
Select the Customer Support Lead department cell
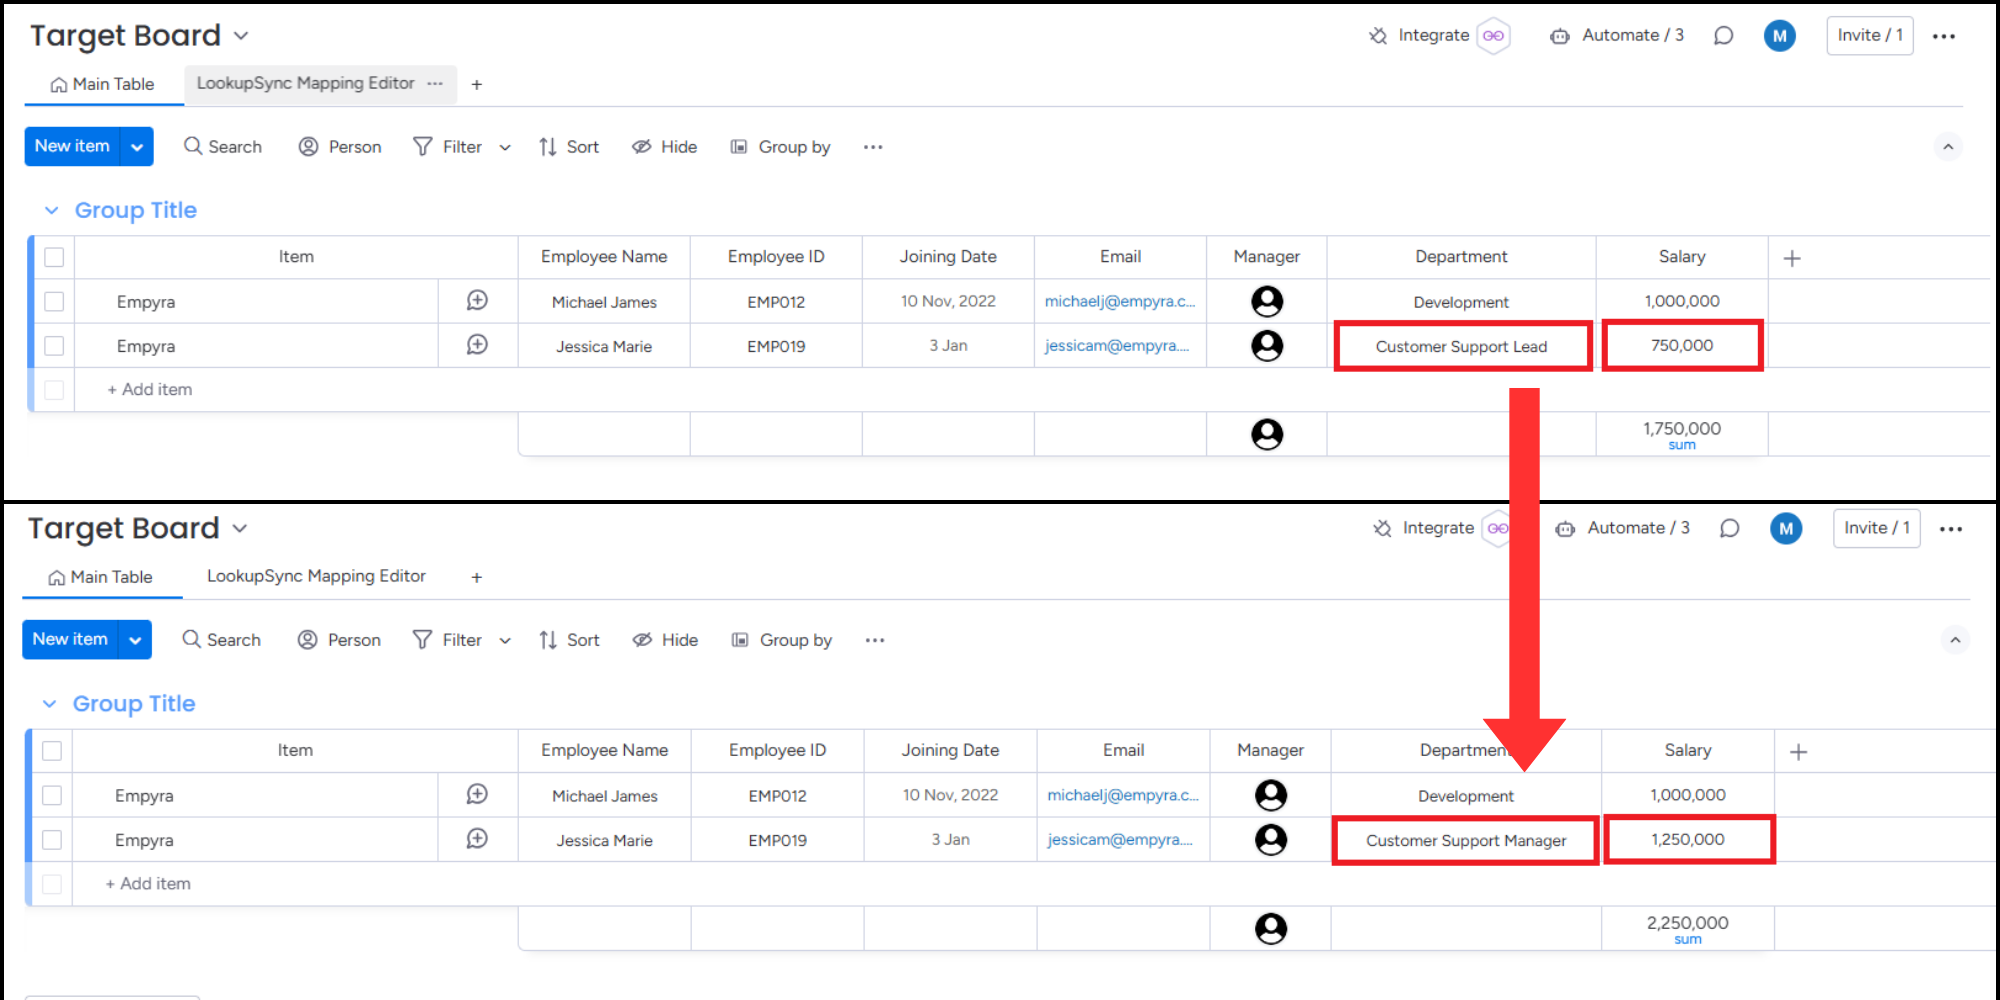click(1462, 346)
